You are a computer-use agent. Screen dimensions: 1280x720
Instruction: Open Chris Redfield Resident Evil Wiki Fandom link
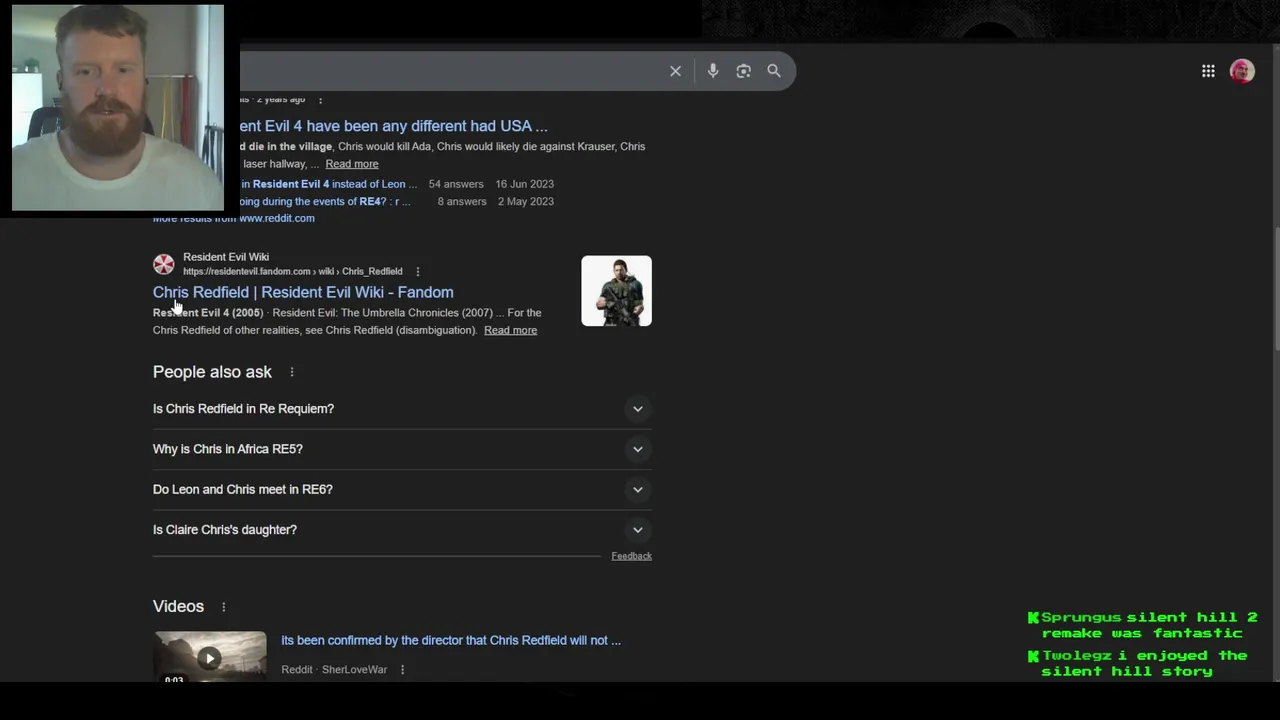click(303, 292)
